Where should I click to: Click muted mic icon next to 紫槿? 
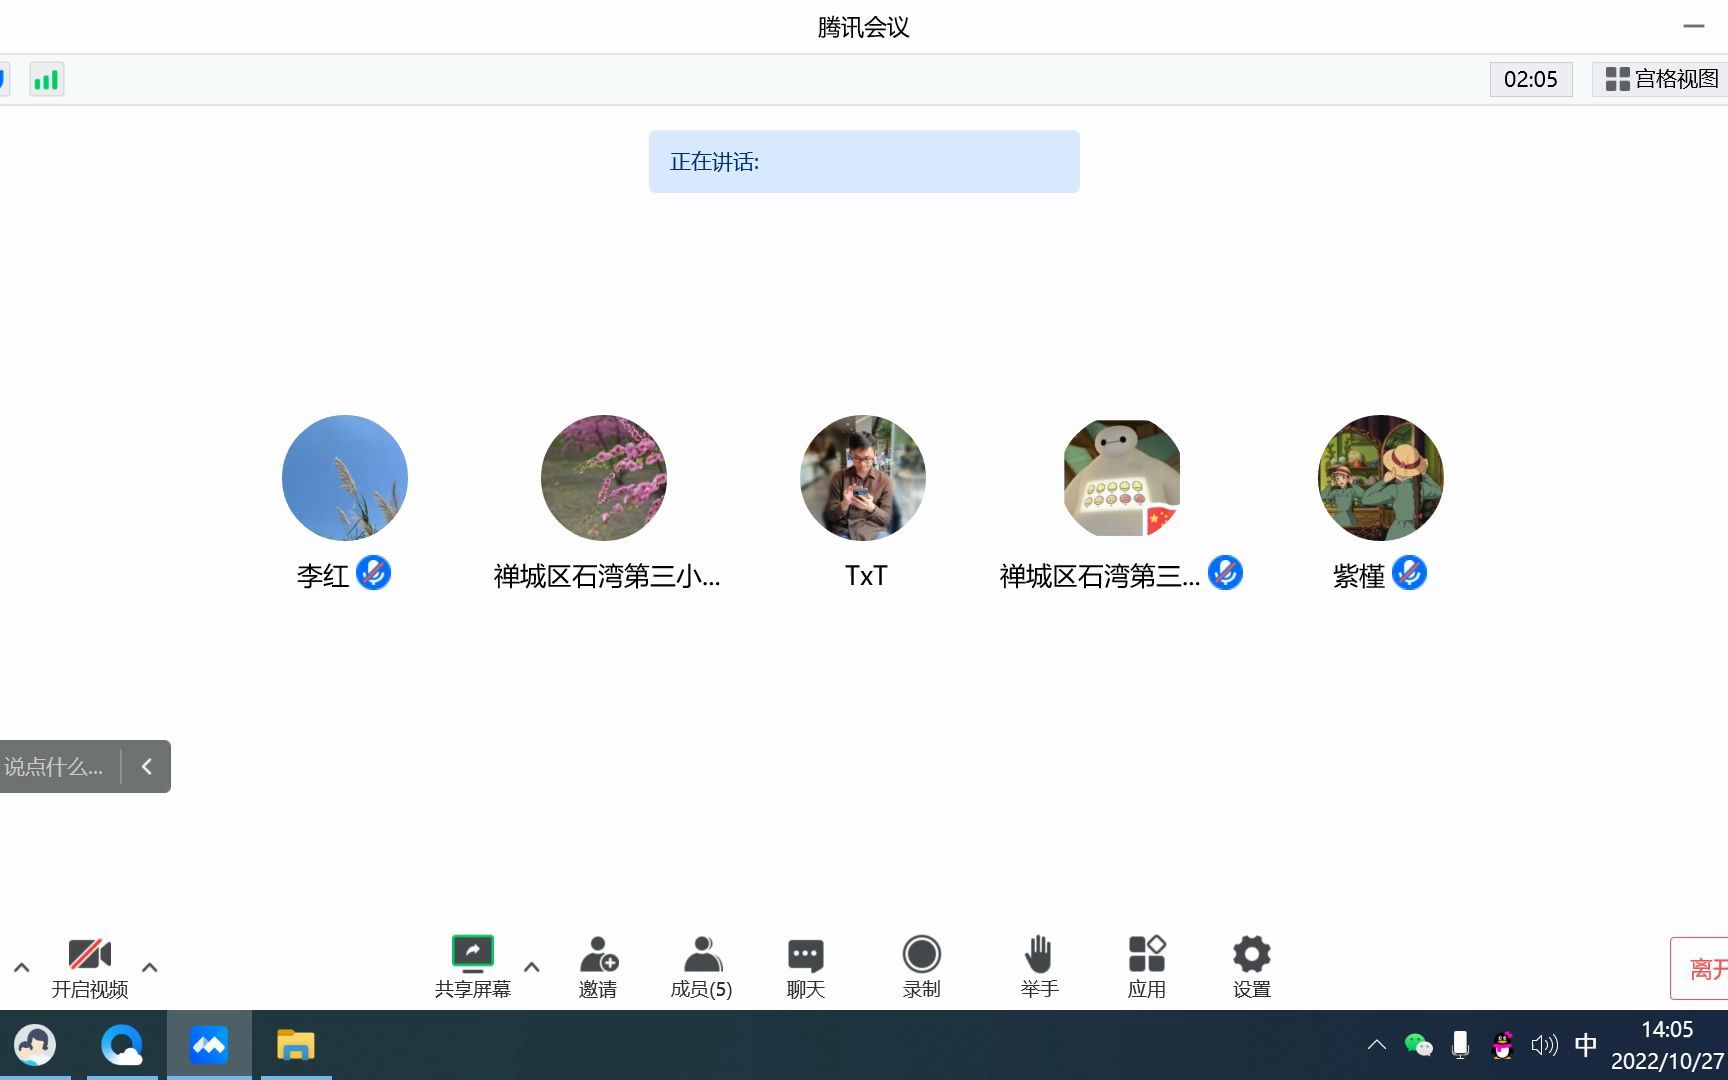(1410, 573)
